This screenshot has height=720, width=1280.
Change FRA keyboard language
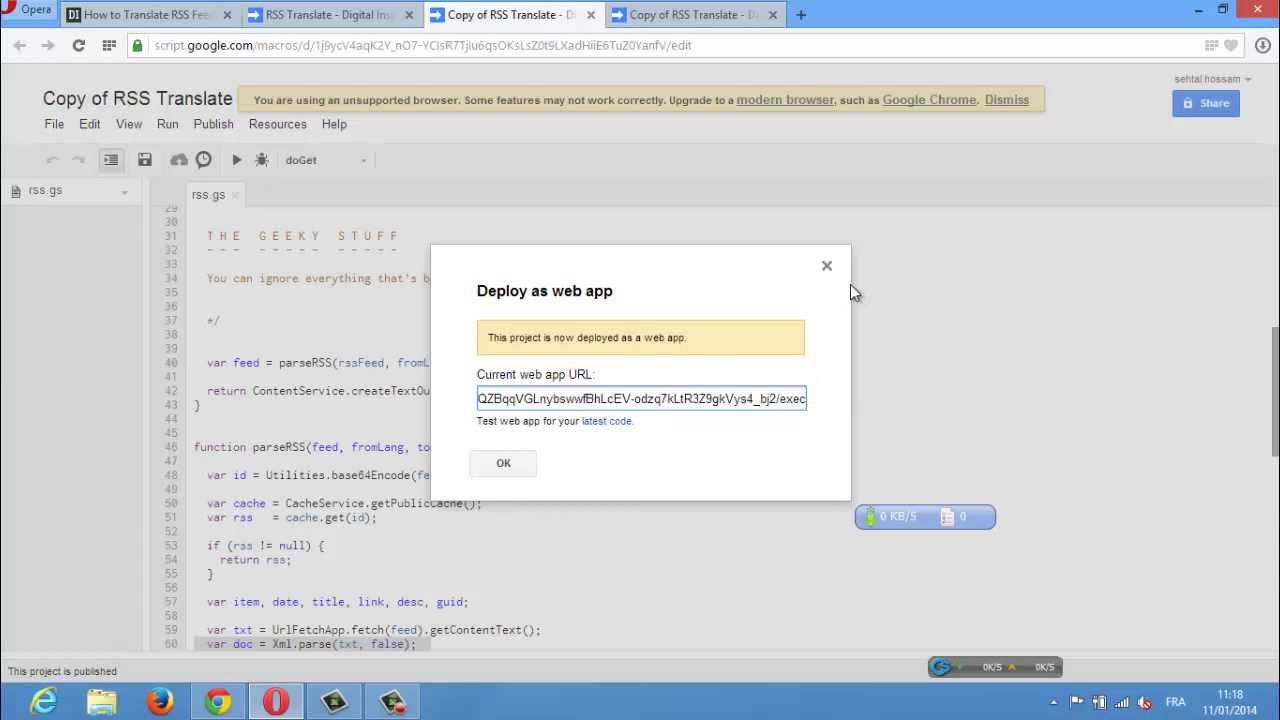1175,702
